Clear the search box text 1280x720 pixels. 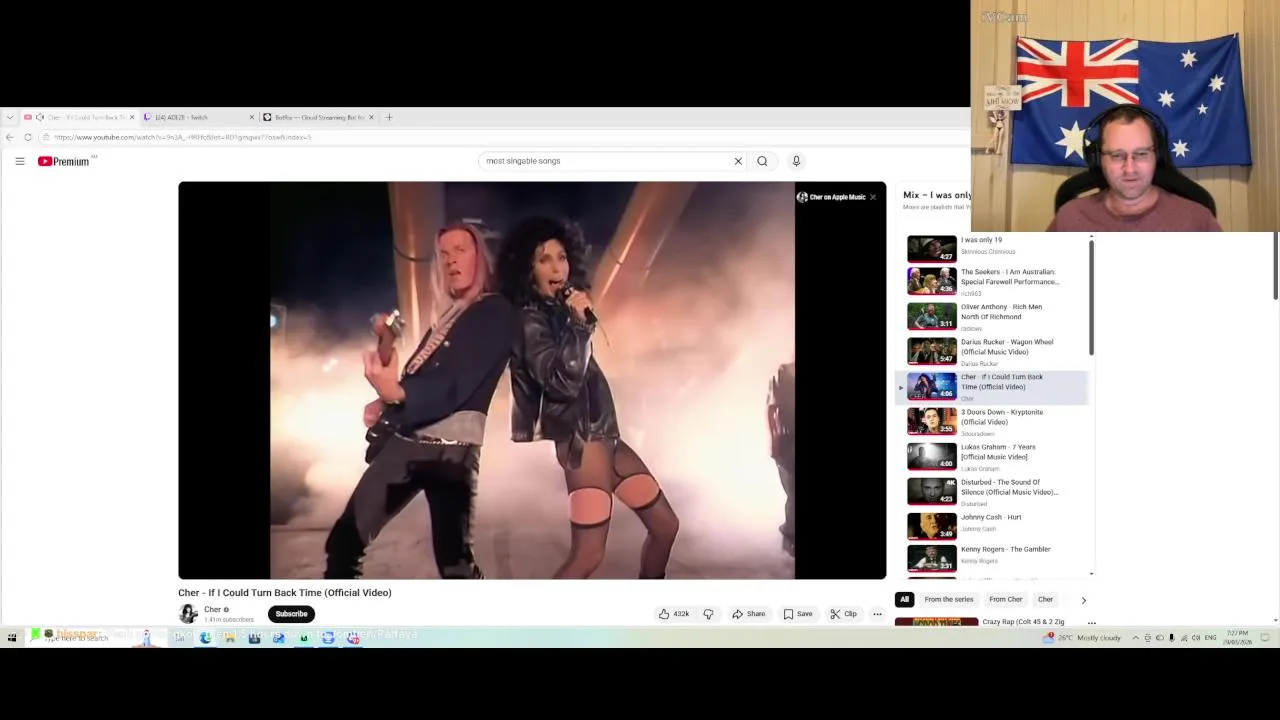pyautogui.click(x=738, y=161)
